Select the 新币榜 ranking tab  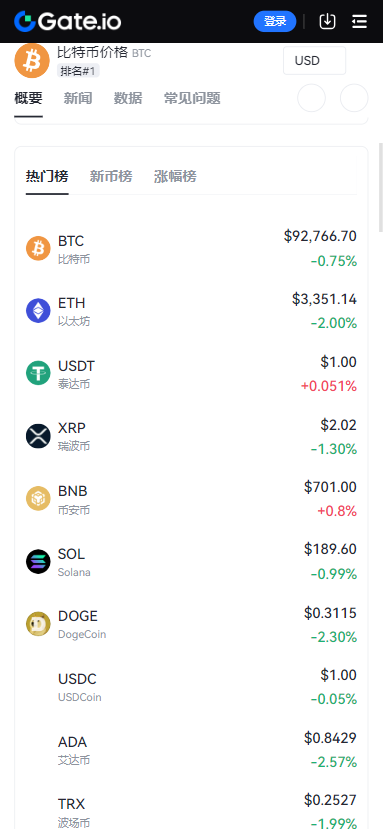[x=111, y=176]
